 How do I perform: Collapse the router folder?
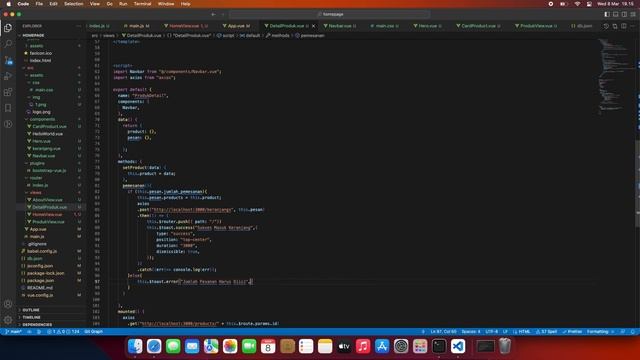coord(36,178)
